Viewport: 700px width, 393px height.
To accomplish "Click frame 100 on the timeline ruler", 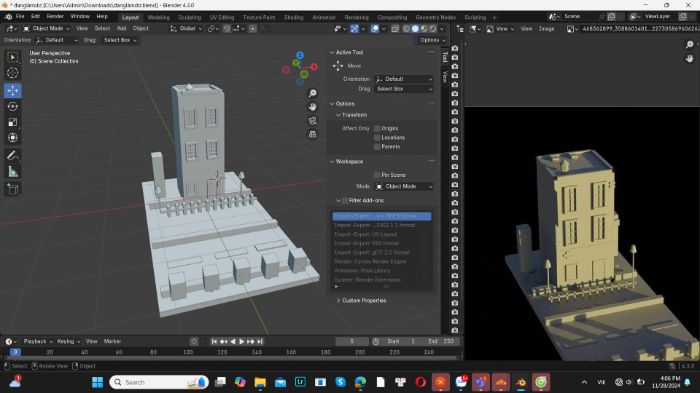I will coord(188,352).
